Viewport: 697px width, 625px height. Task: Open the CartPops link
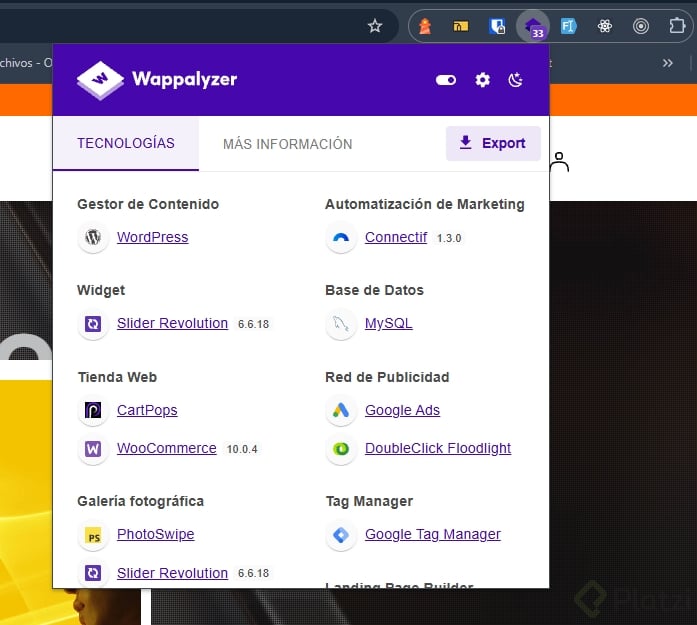147,410
